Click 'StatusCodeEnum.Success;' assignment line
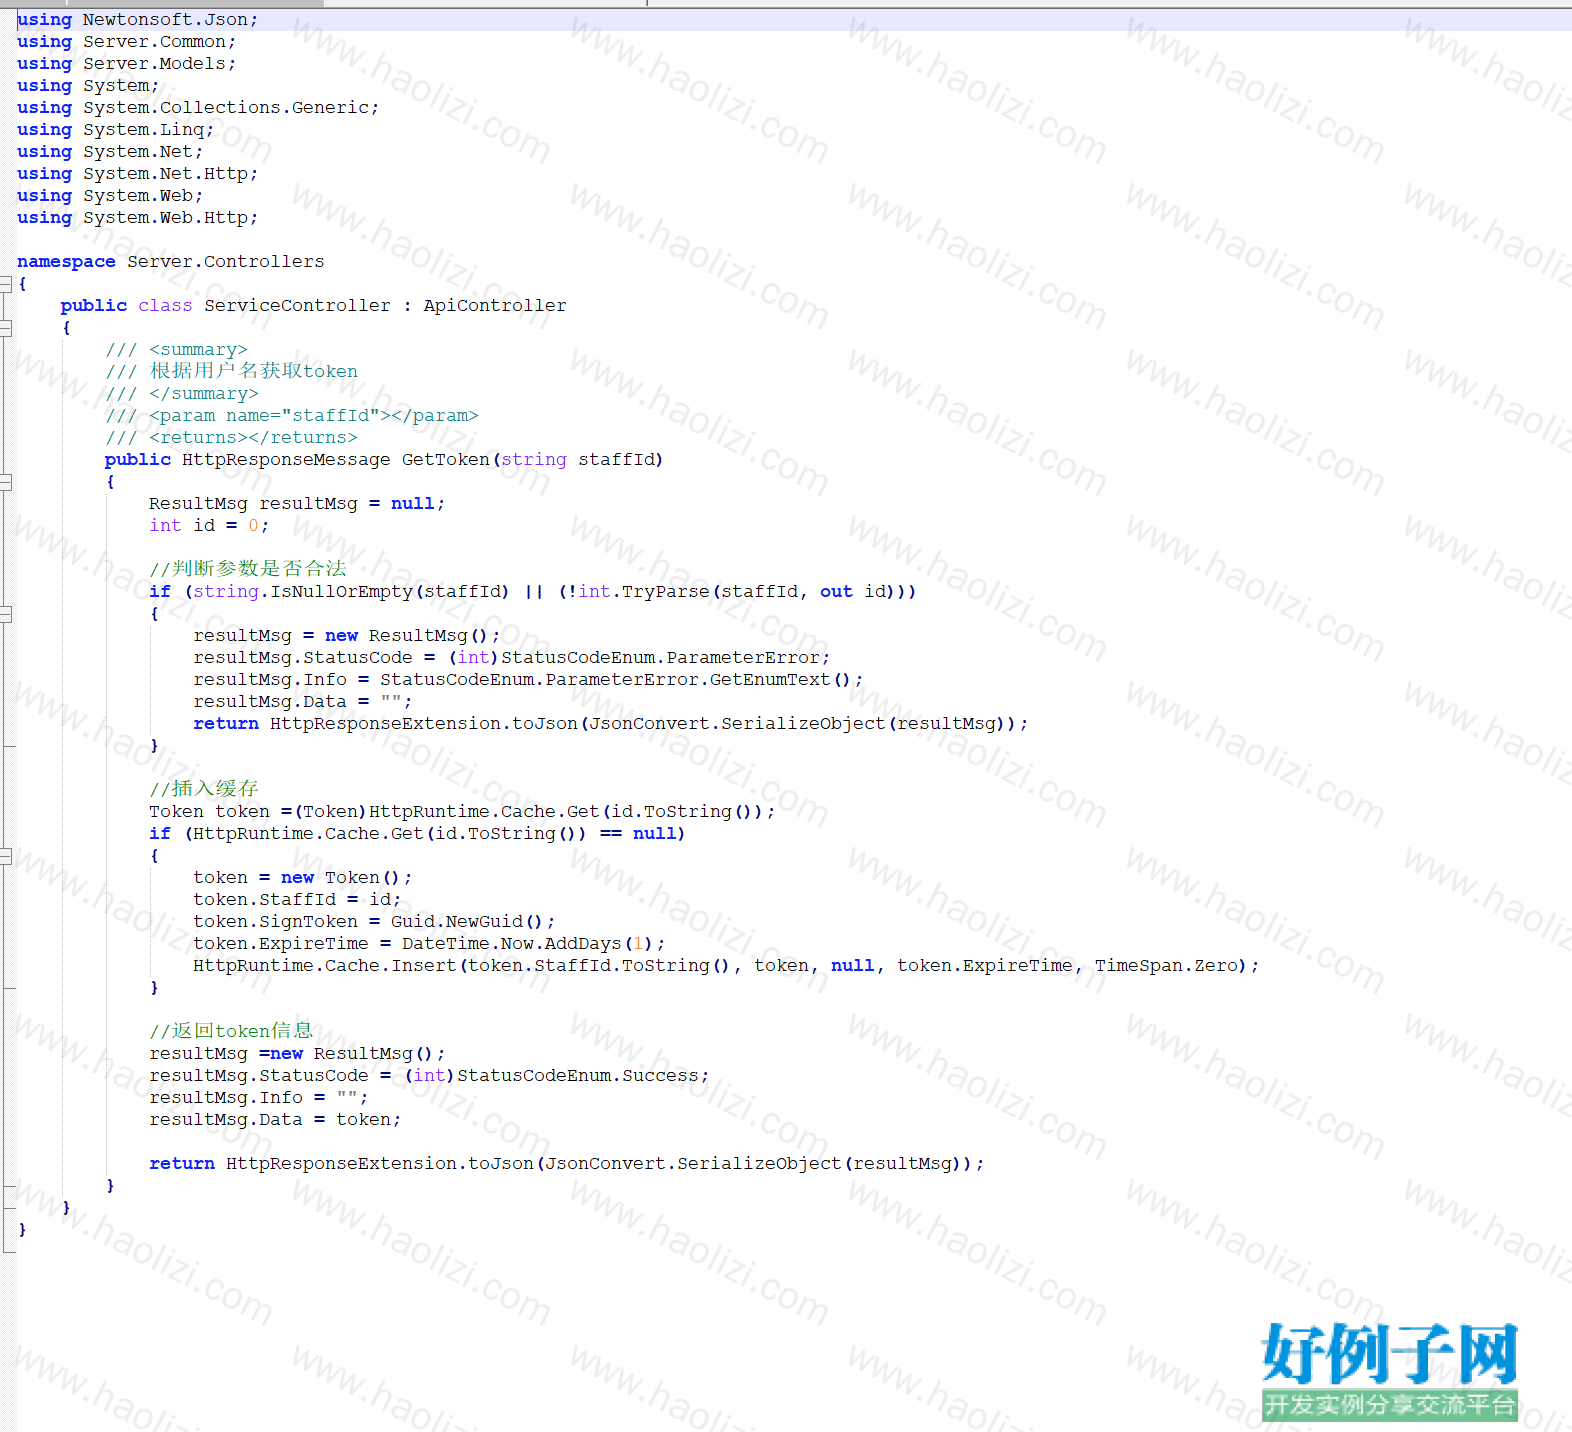 (x=429, y=1075)
